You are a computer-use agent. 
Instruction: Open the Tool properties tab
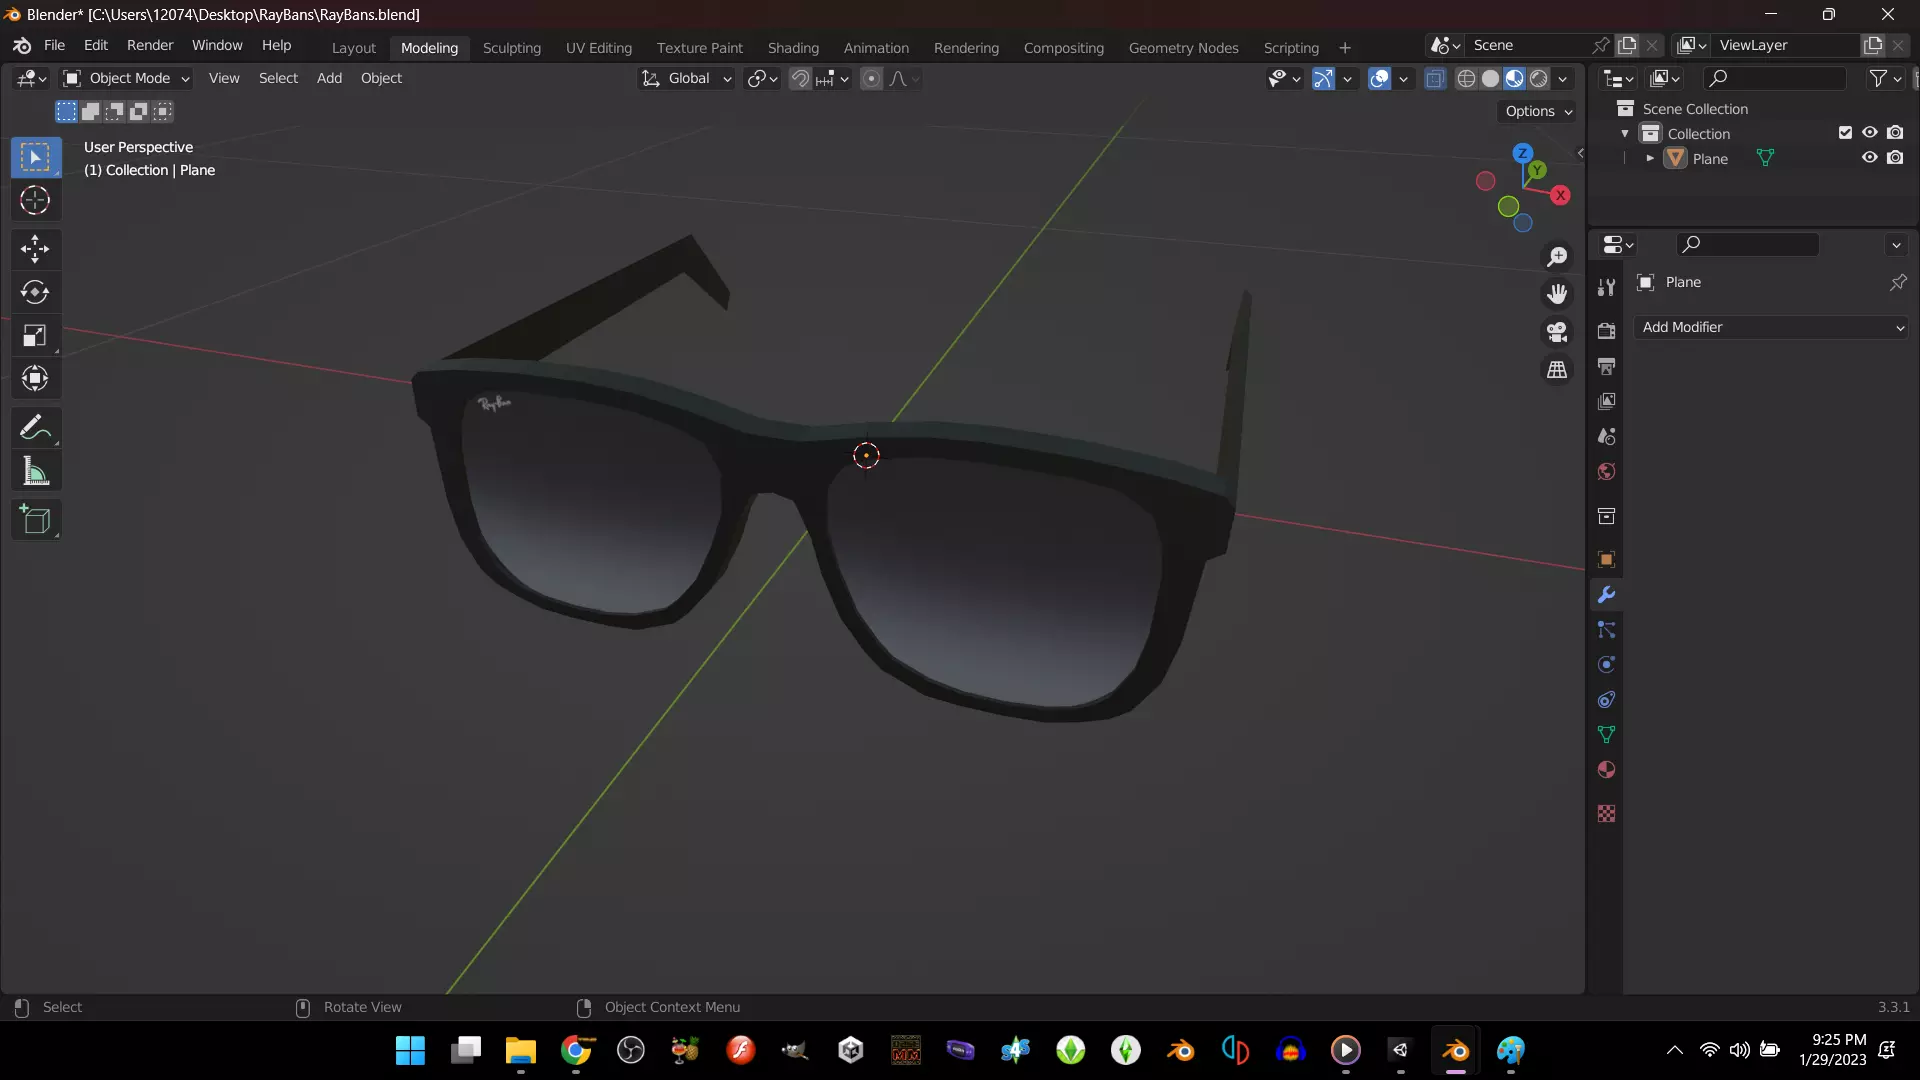(x=1606, y=288)
